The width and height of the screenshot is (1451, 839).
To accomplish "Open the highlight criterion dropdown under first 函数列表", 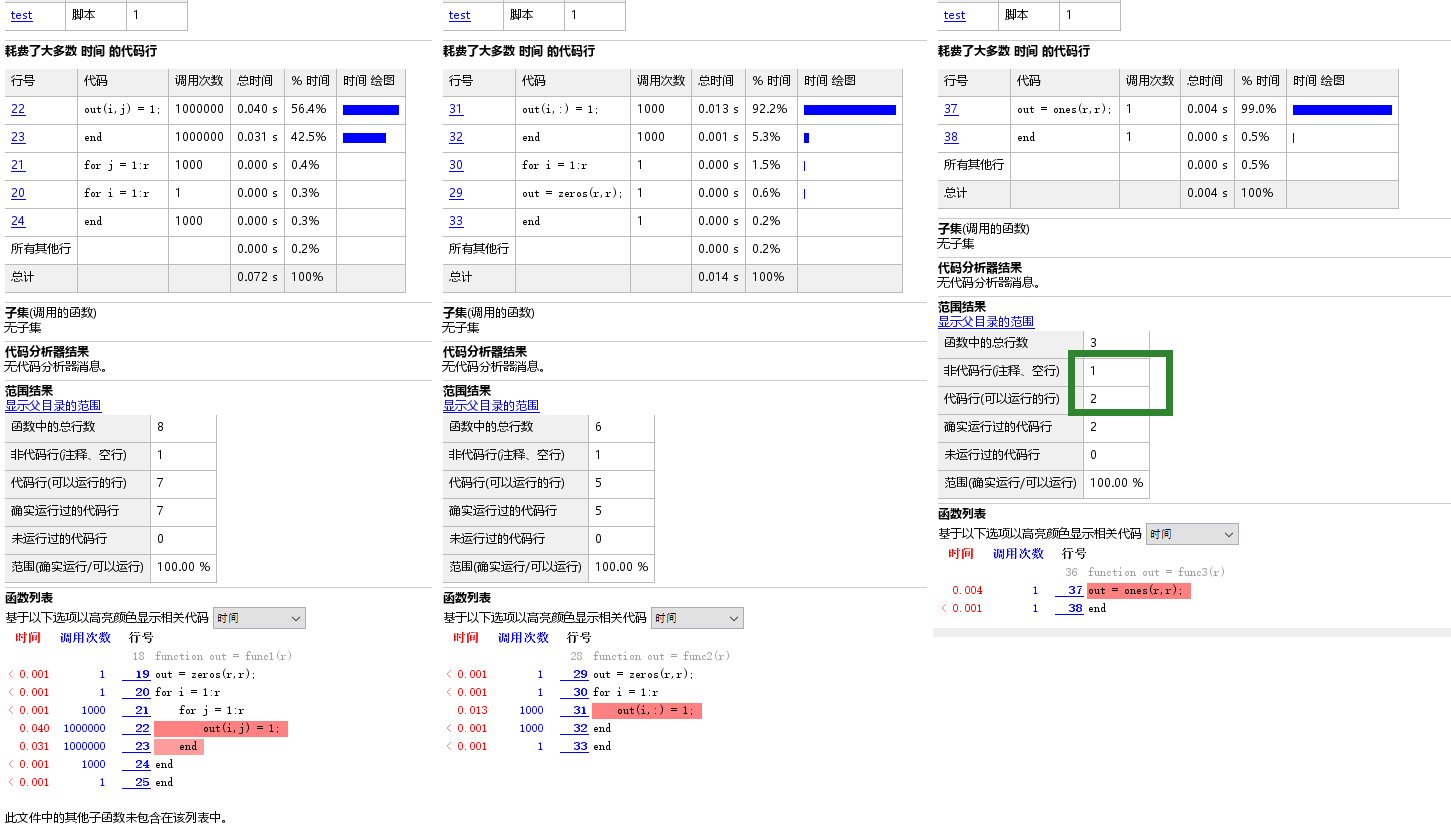I will (x=259, y=617).
